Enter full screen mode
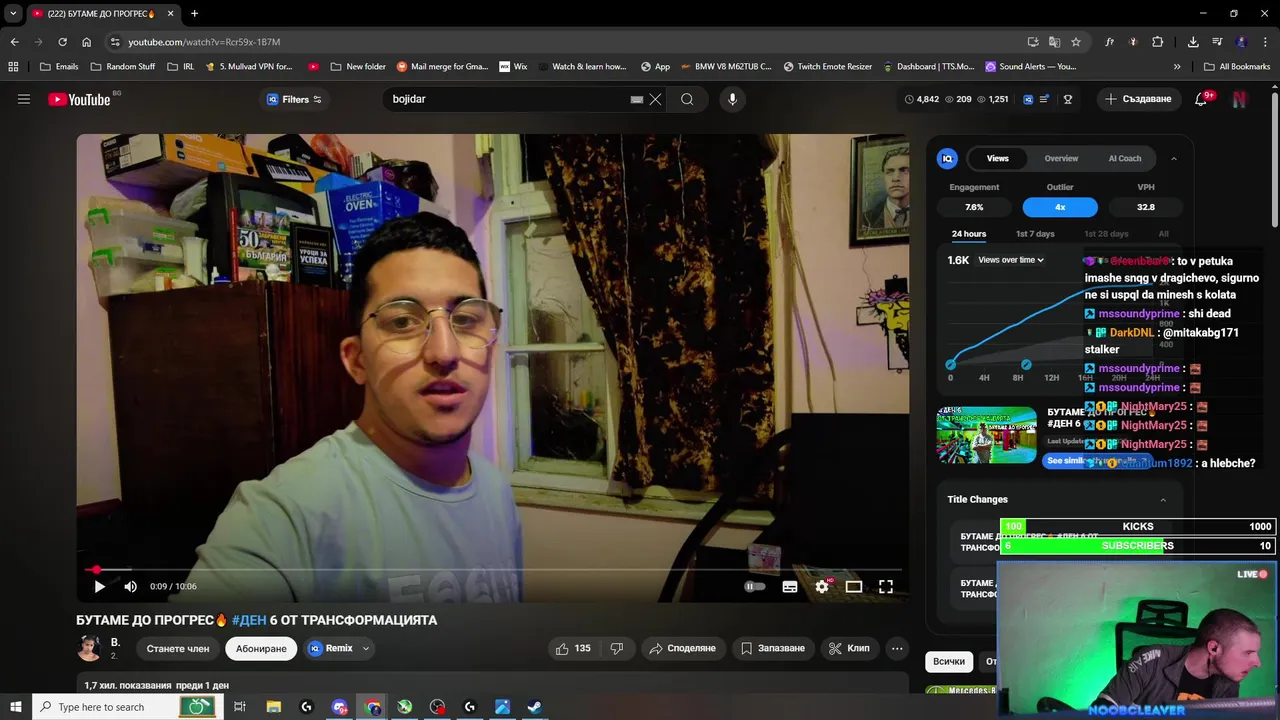 tap(886, 587)
